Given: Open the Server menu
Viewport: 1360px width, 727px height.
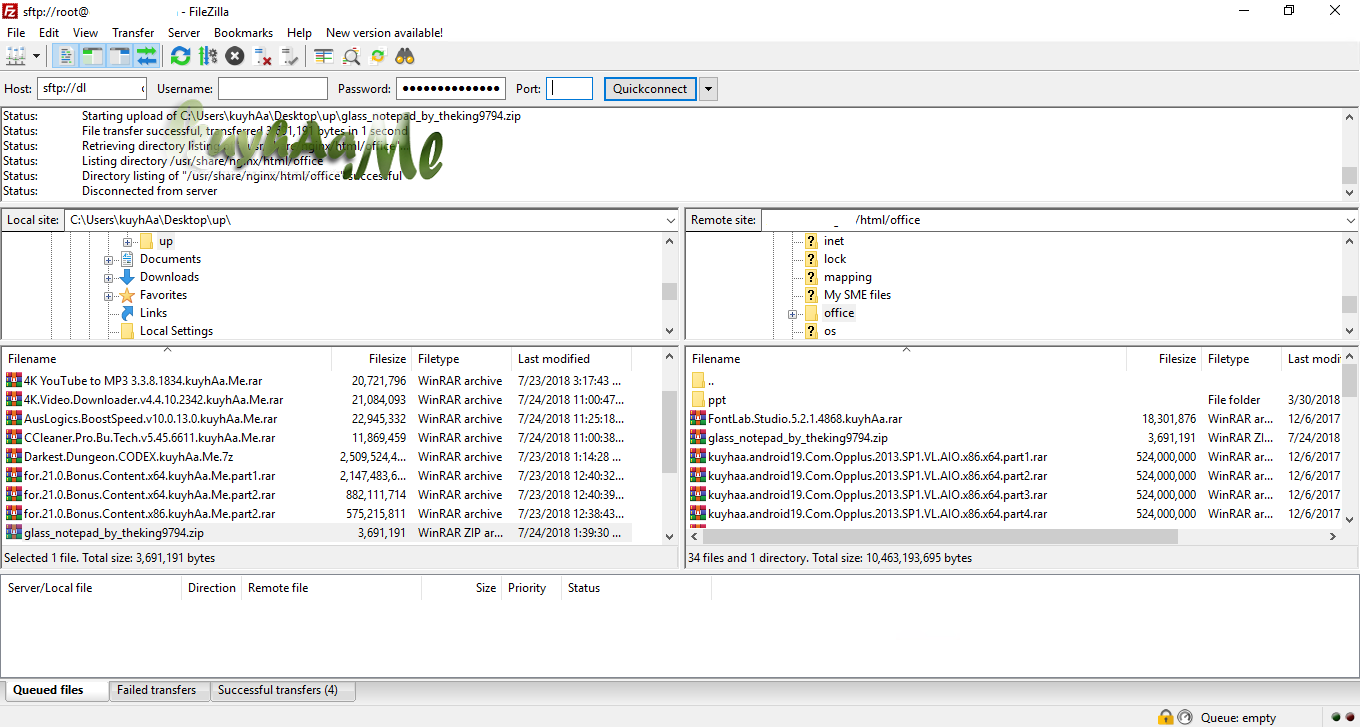Looking at the screenshot, I should pos(184,32).
